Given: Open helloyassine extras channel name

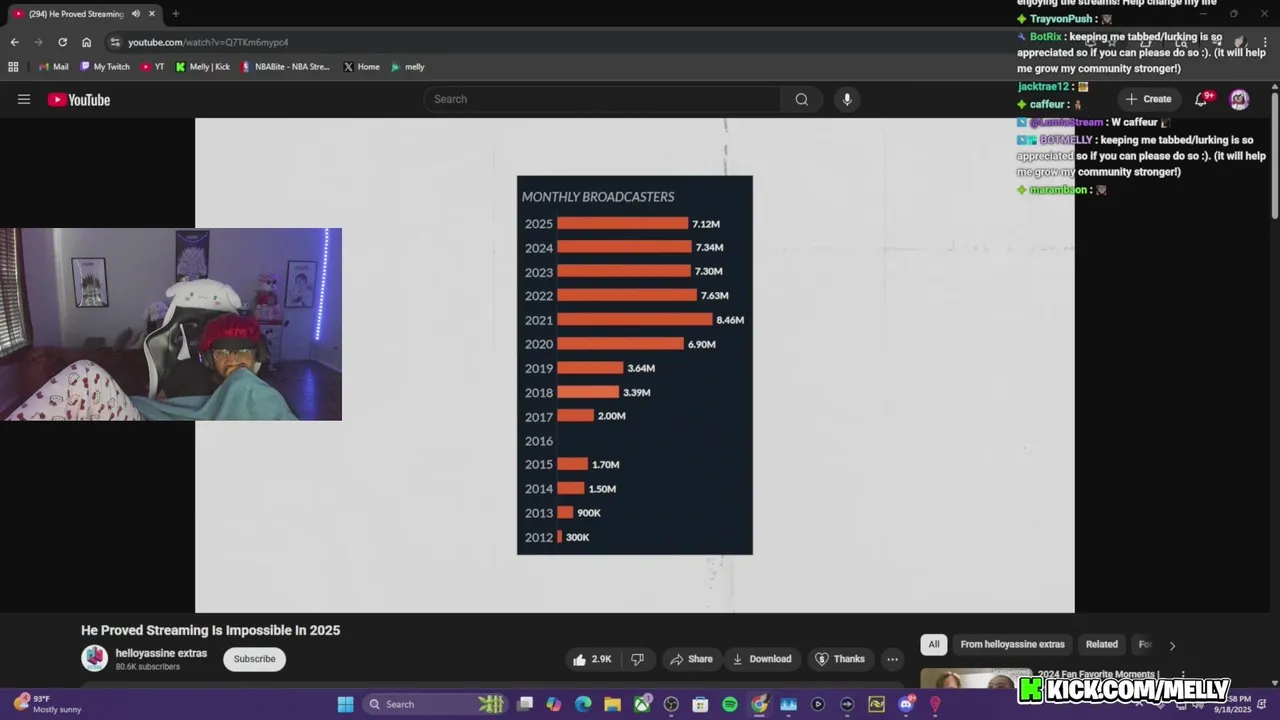Looking at the screenshot, I should tap(161, 653).
